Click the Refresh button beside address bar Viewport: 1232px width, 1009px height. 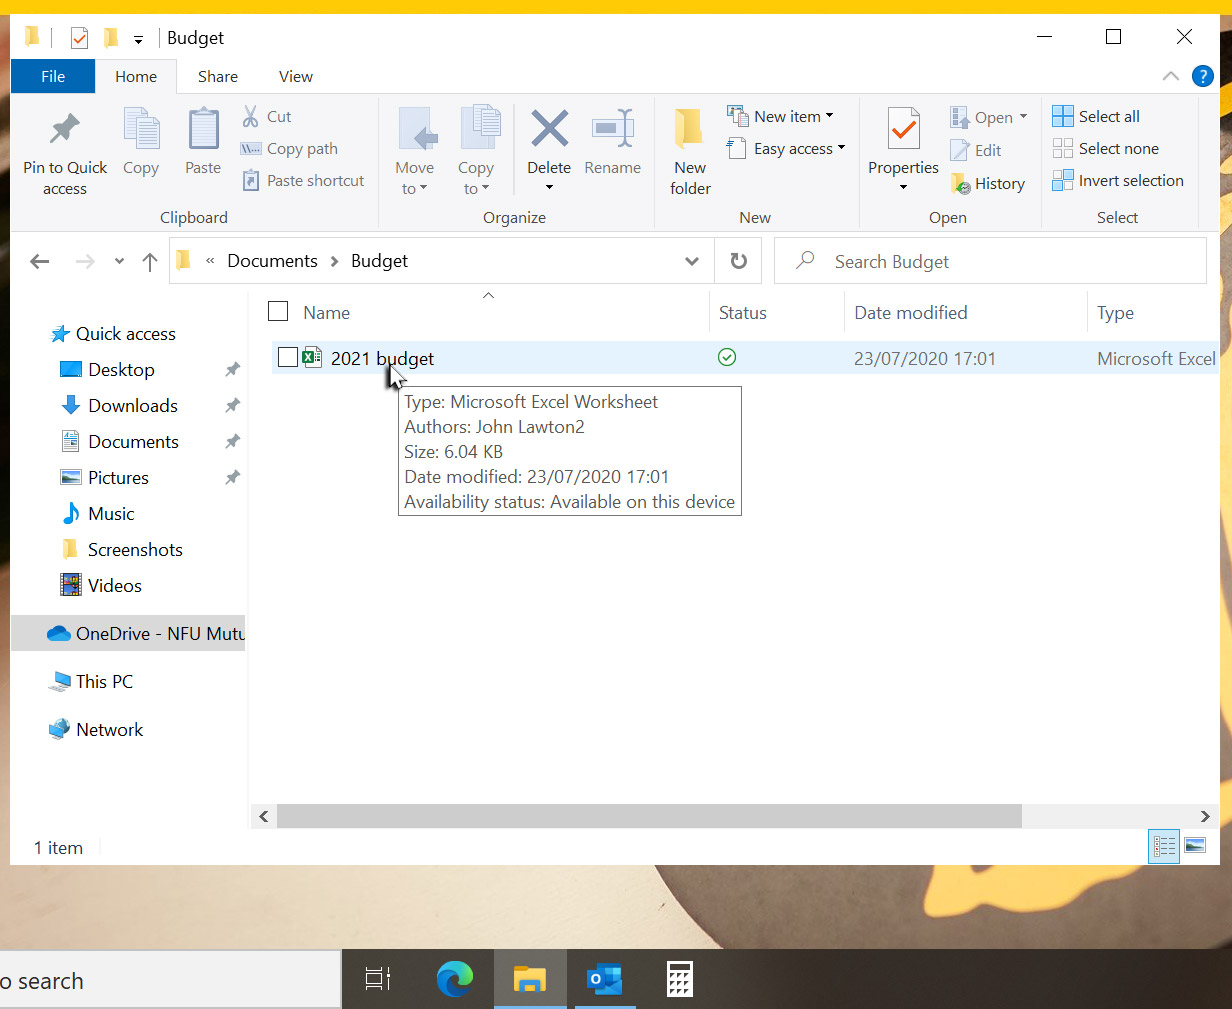(738, 261)
